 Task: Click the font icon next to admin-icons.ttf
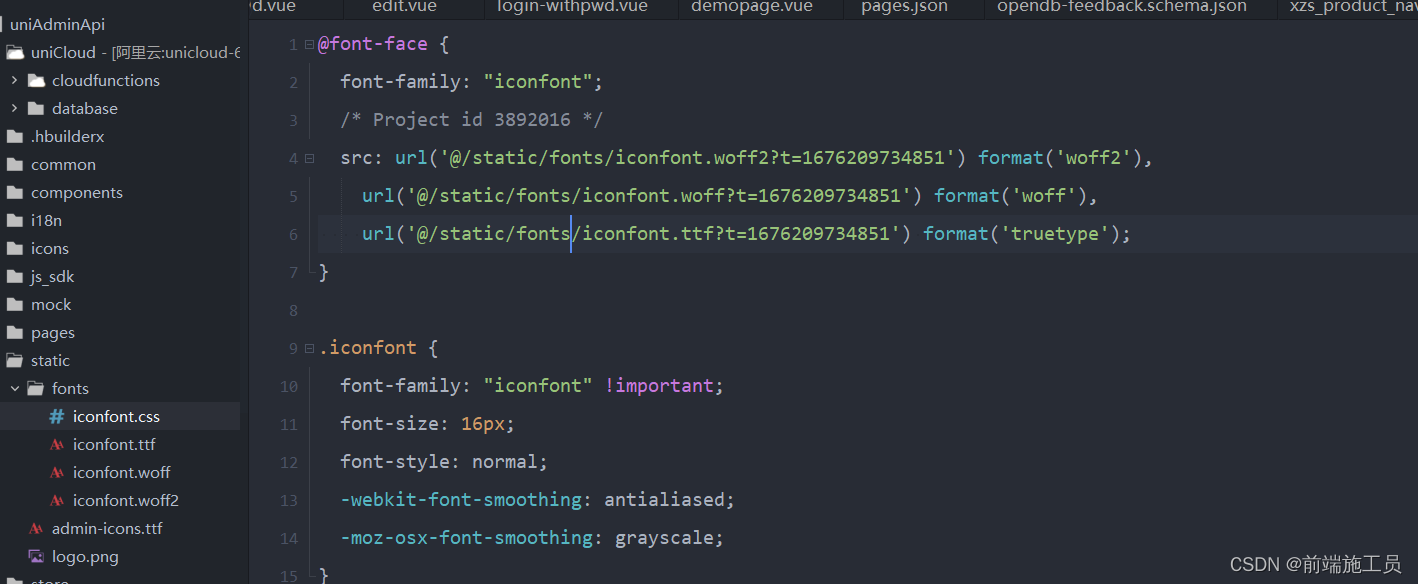pos(35,528)
